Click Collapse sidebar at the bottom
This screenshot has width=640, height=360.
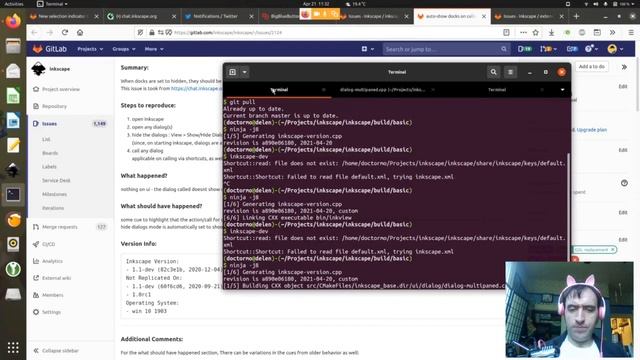pos(60,351)
